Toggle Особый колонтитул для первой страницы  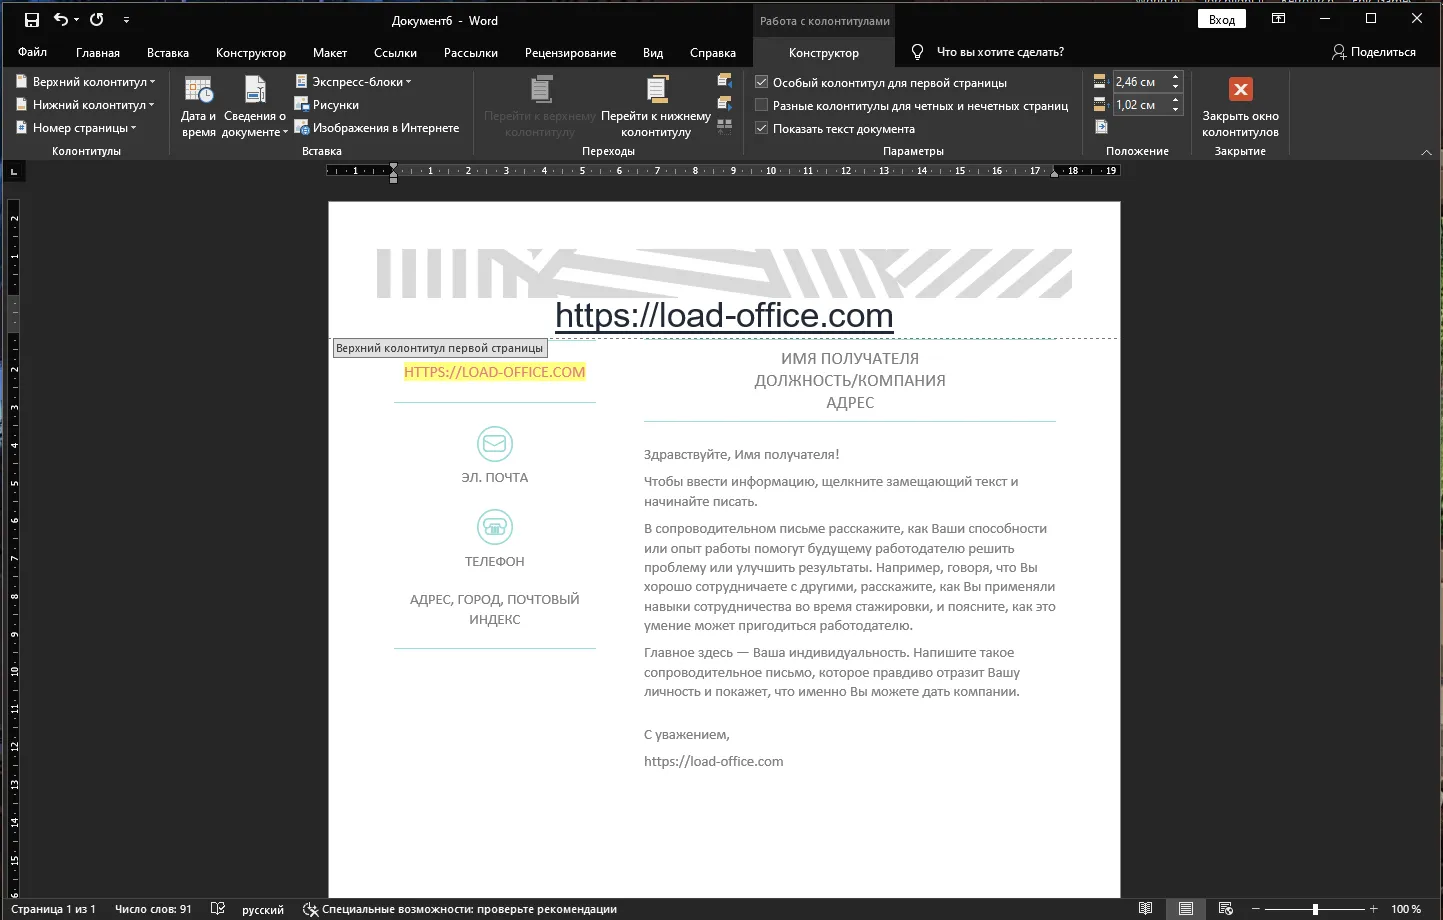(761, 83)
